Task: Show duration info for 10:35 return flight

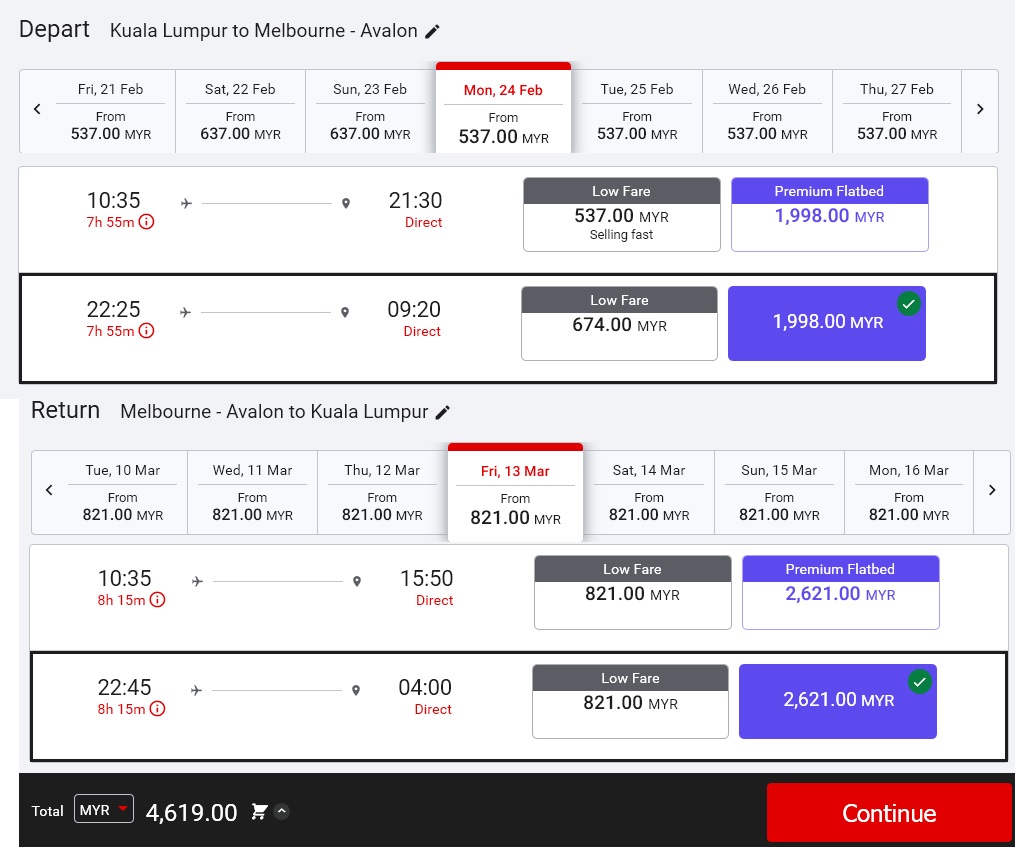Action: click(x=157, y=600)
